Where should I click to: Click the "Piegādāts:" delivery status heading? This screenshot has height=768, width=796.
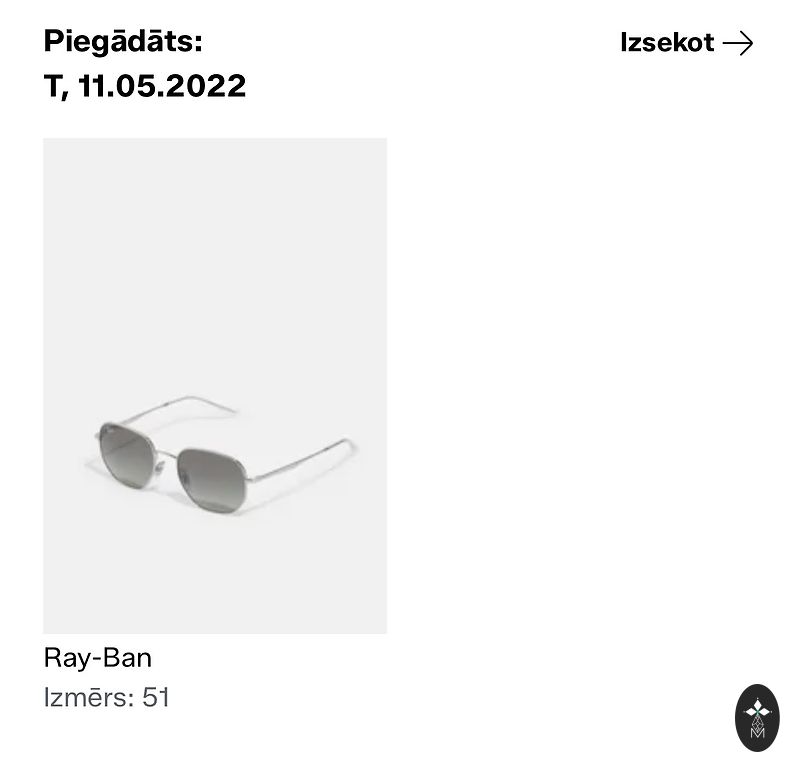[123, 42]
